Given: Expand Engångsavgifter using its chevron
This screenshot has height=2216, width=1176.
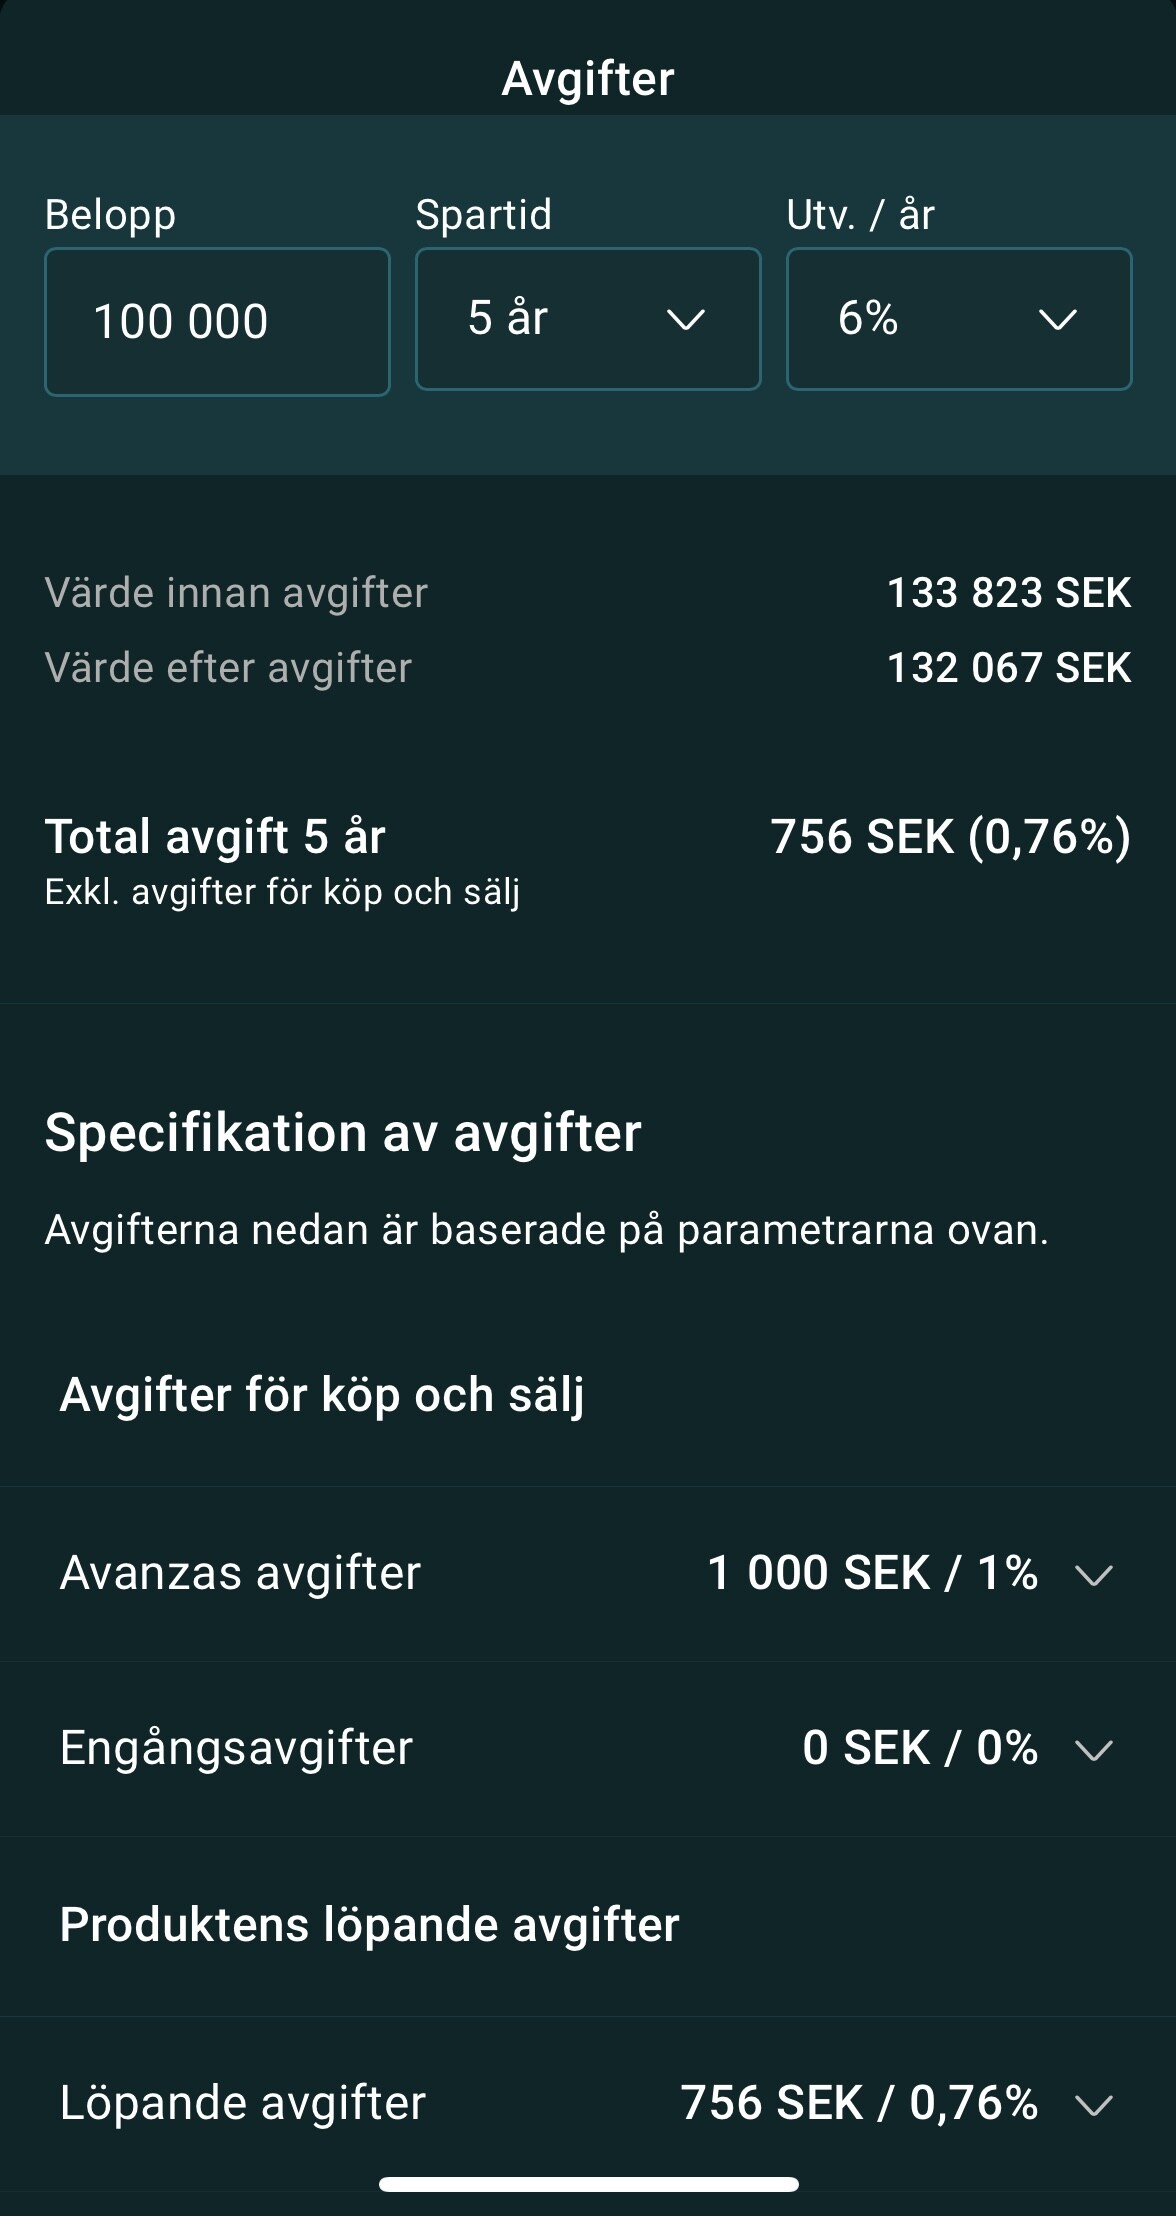Looking at the screenshot, I should [x=1093, y=1750].
